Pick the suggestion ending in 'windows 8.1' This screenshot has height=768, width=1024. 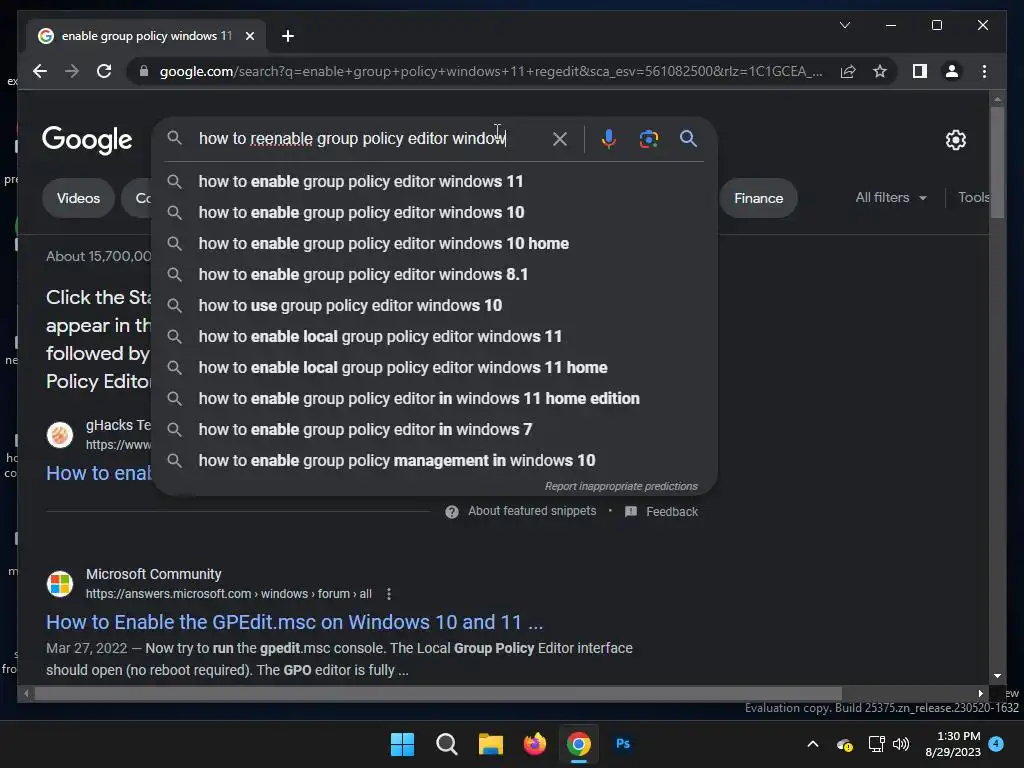(434, 274)
